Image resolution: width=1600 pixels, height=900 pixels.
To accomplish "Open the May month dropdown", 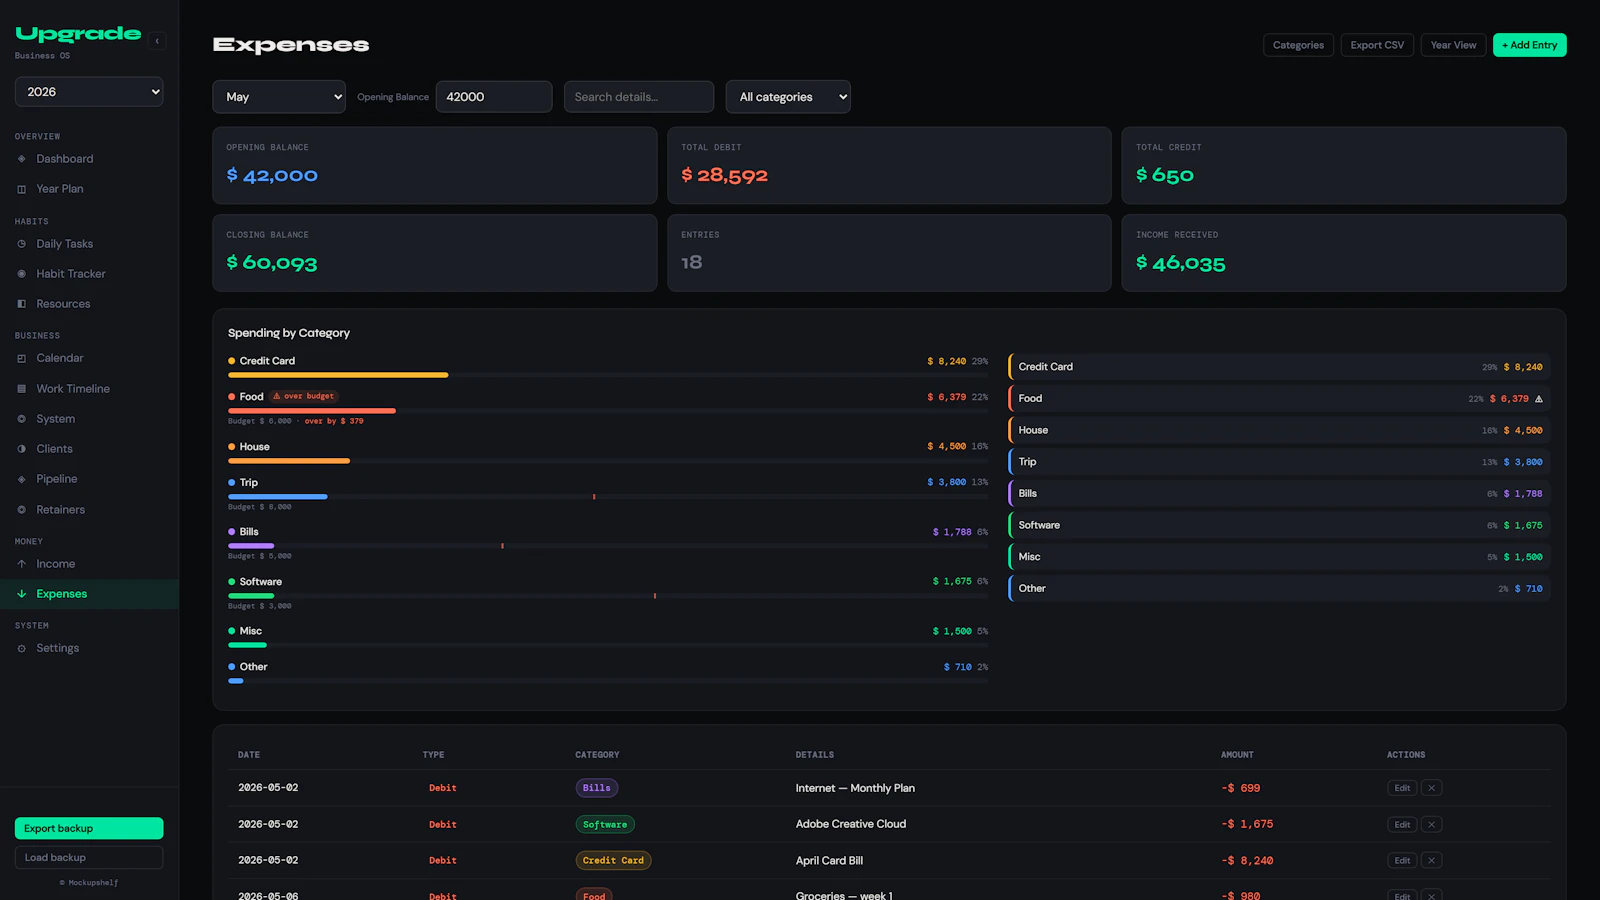I will (x=279, y=97).
